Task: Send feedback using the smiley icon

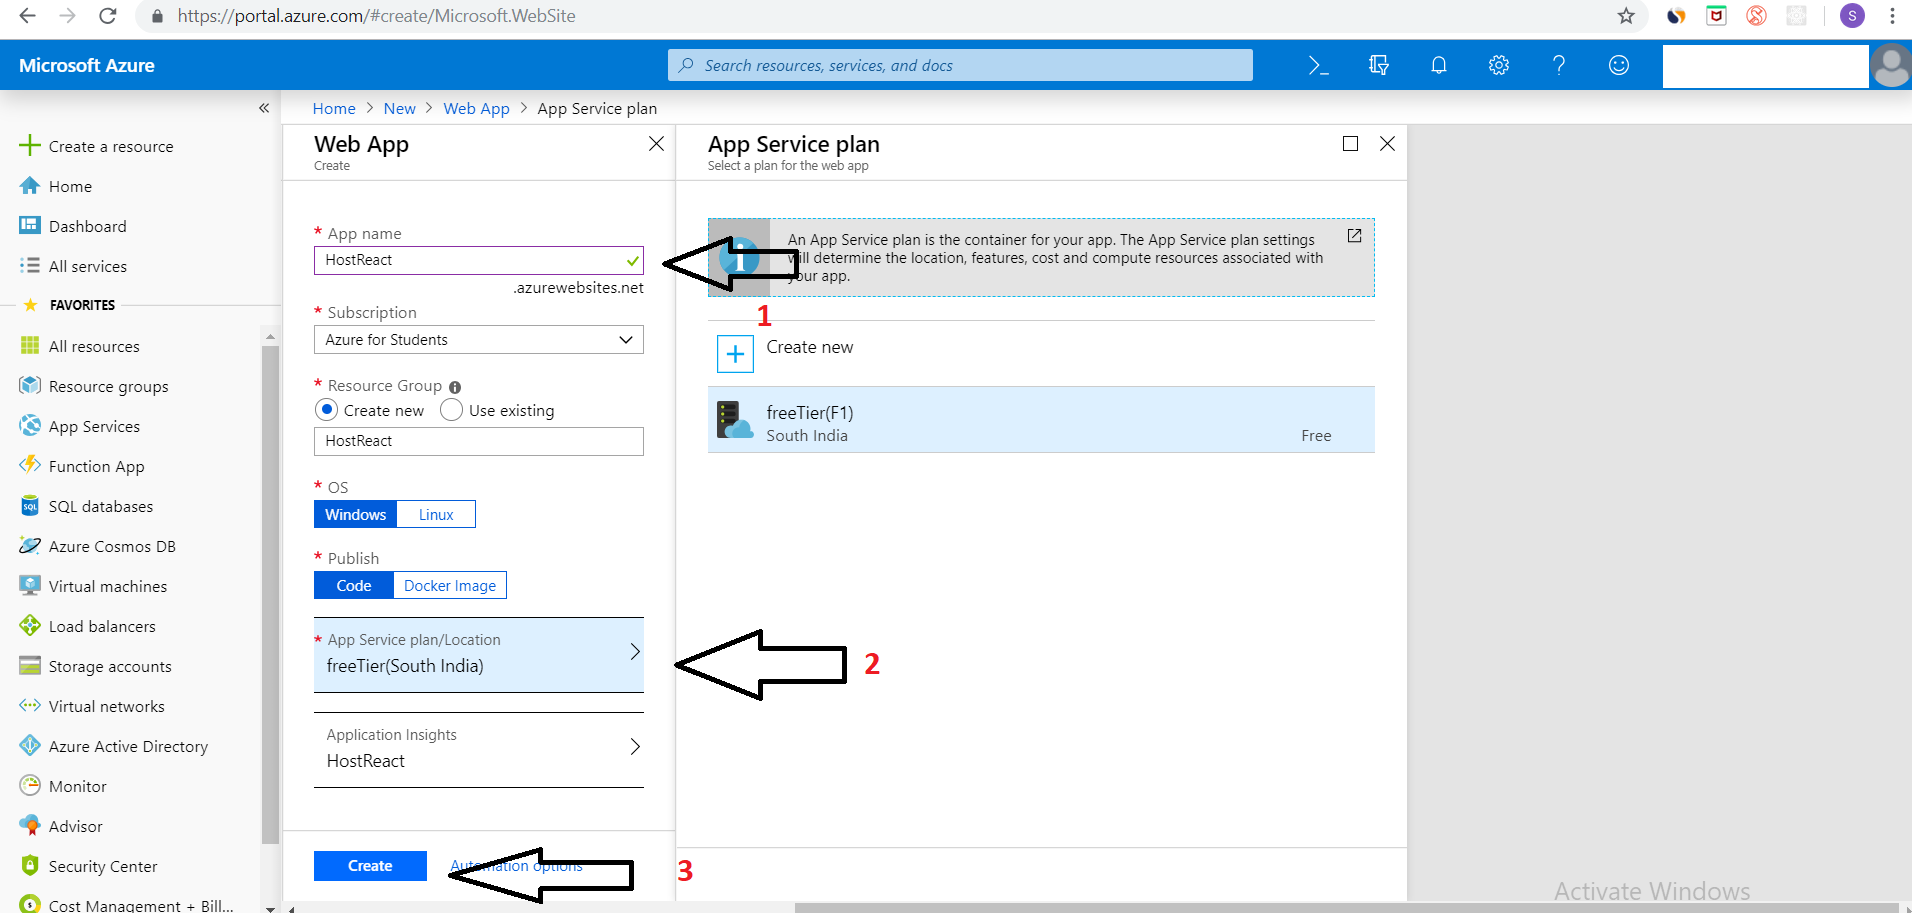Action: (x=1618, y=64)
